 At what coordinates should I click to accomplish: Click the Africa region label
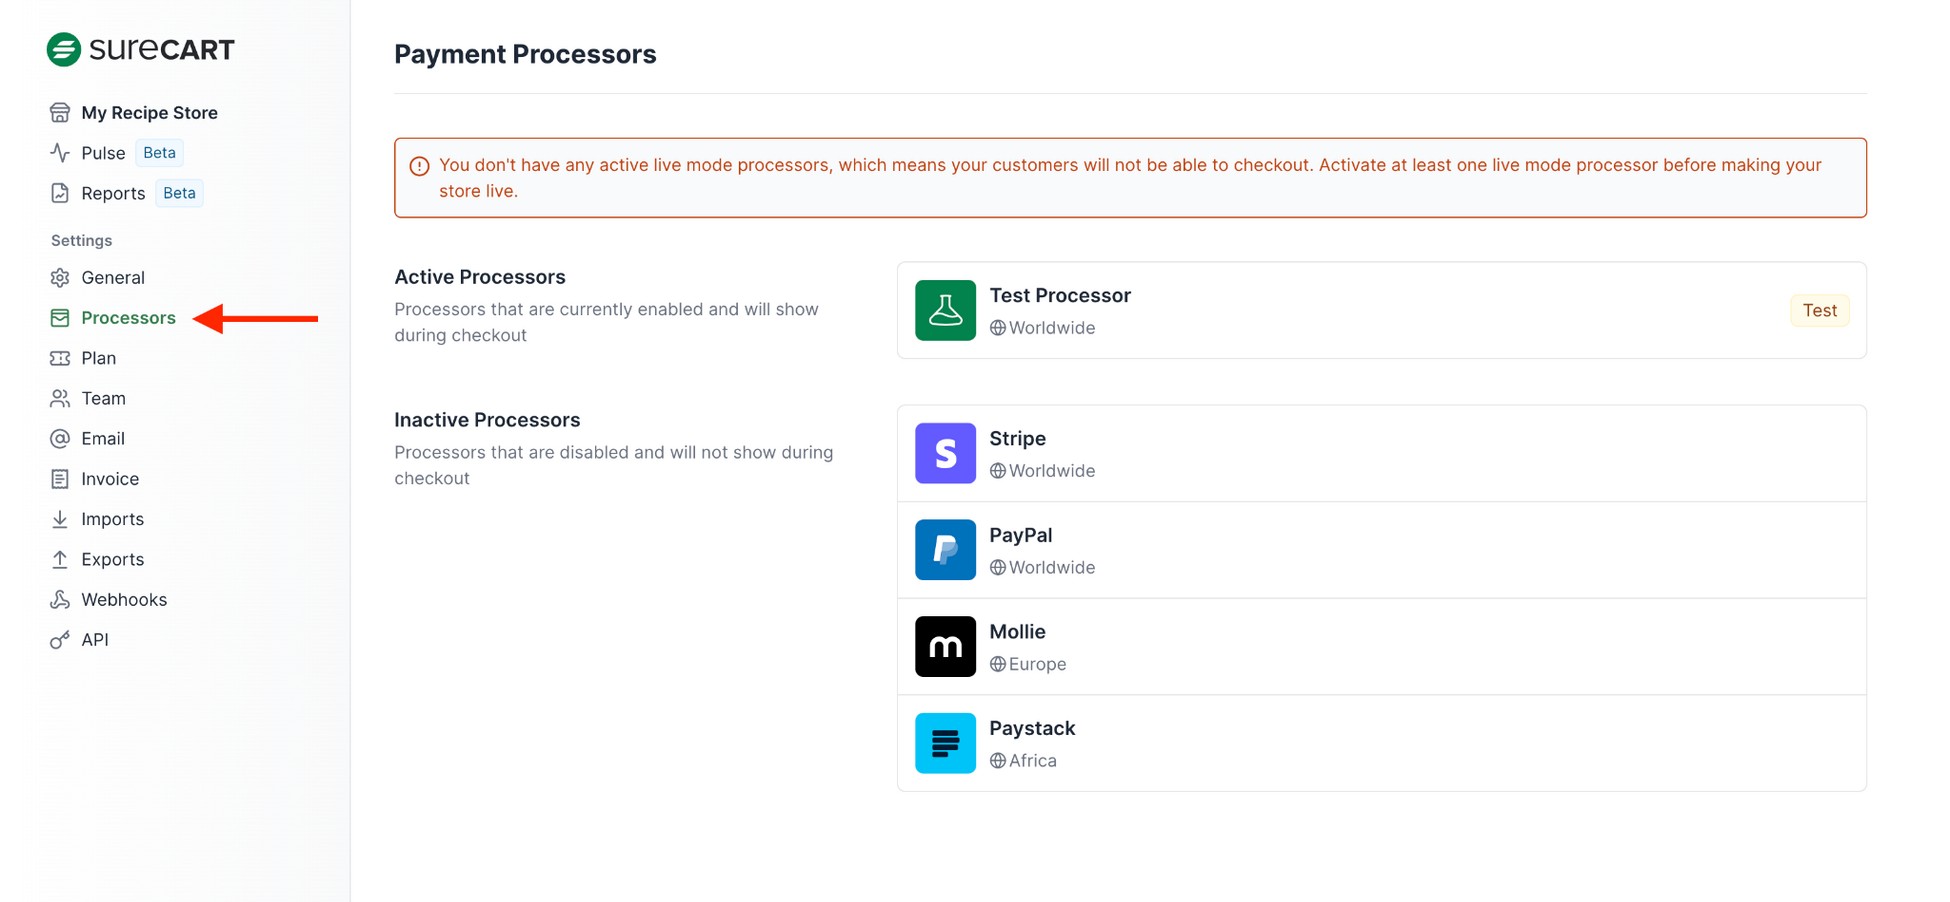(x=1033, y=761)
